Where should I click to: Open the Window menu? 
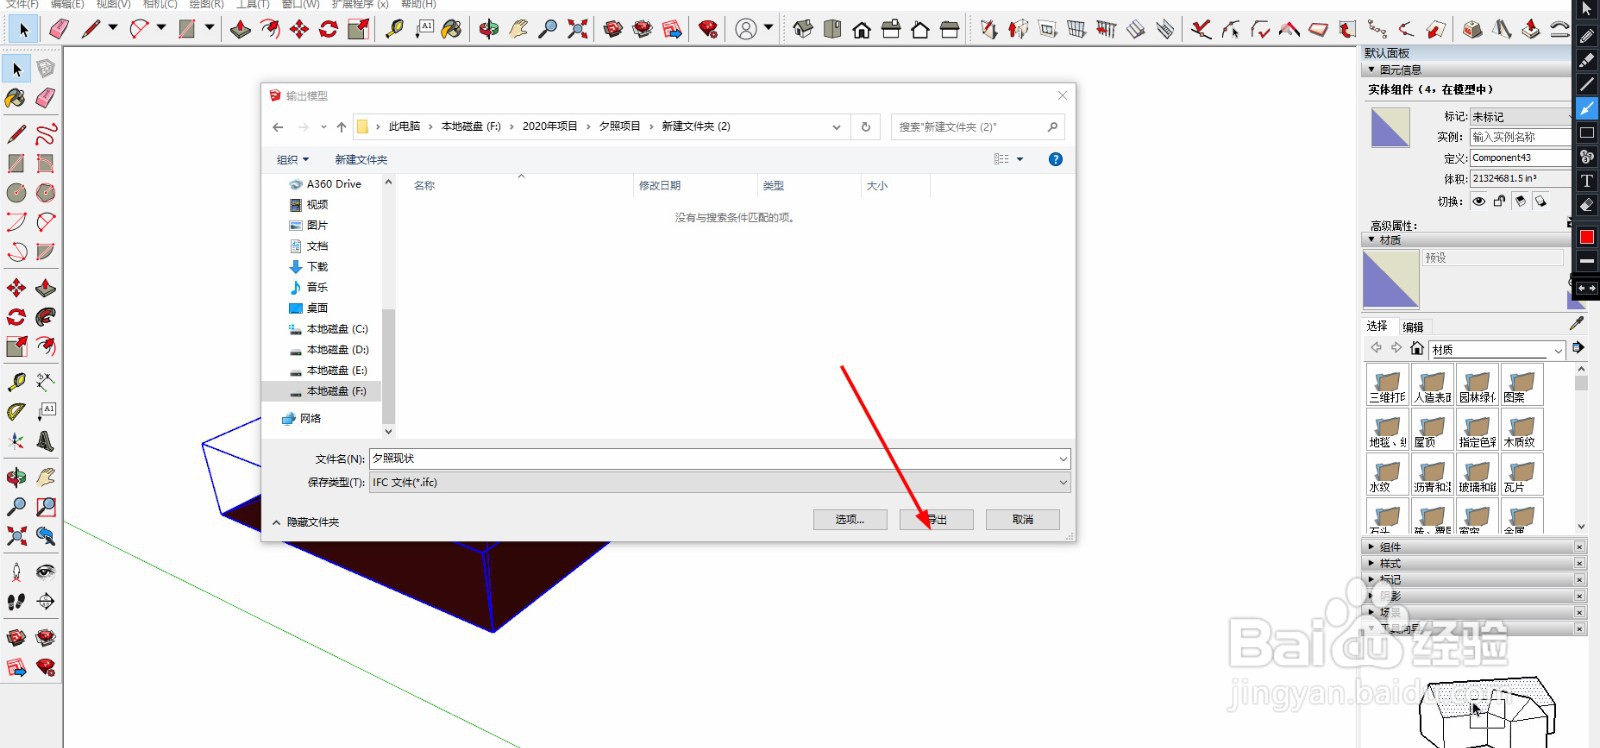tap(300, 4)
